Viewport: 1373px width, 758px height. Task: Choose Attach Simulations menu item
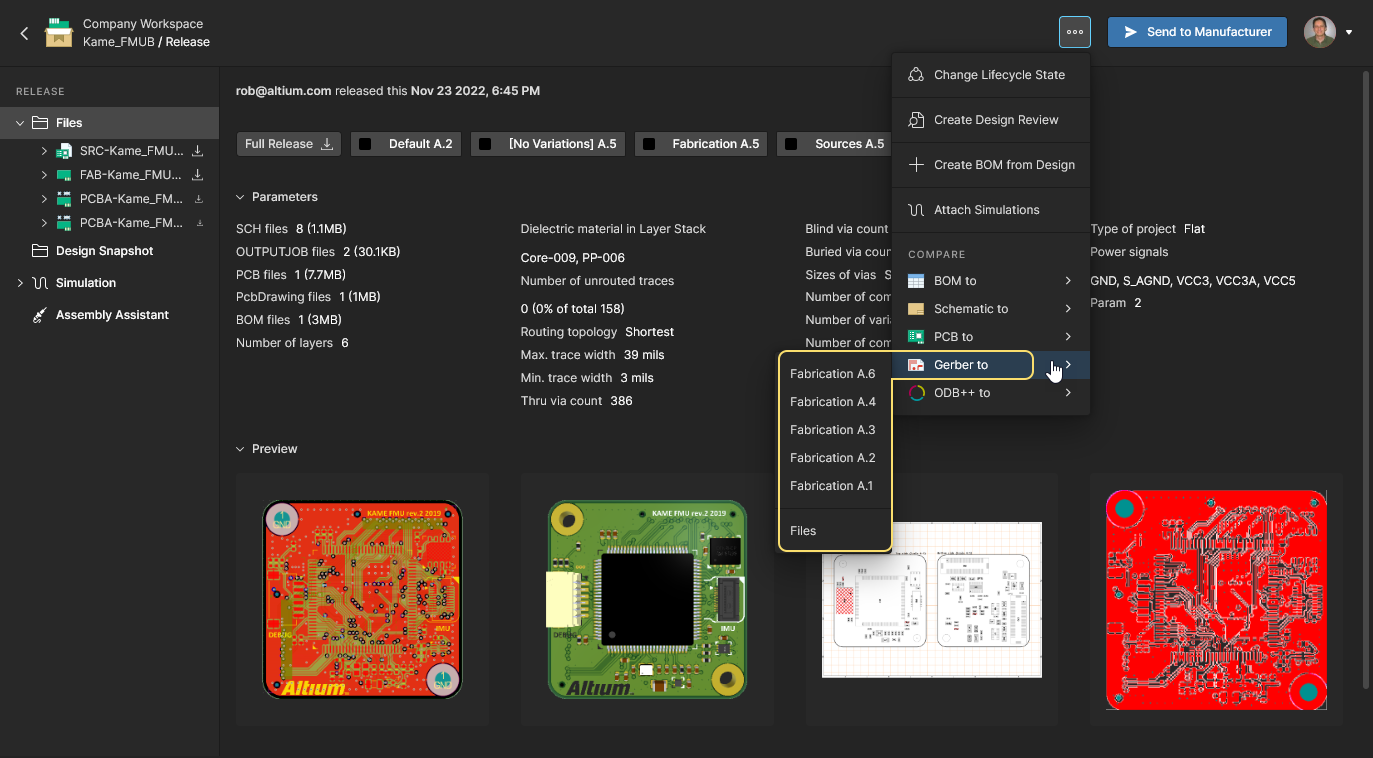tap(991, 210)
